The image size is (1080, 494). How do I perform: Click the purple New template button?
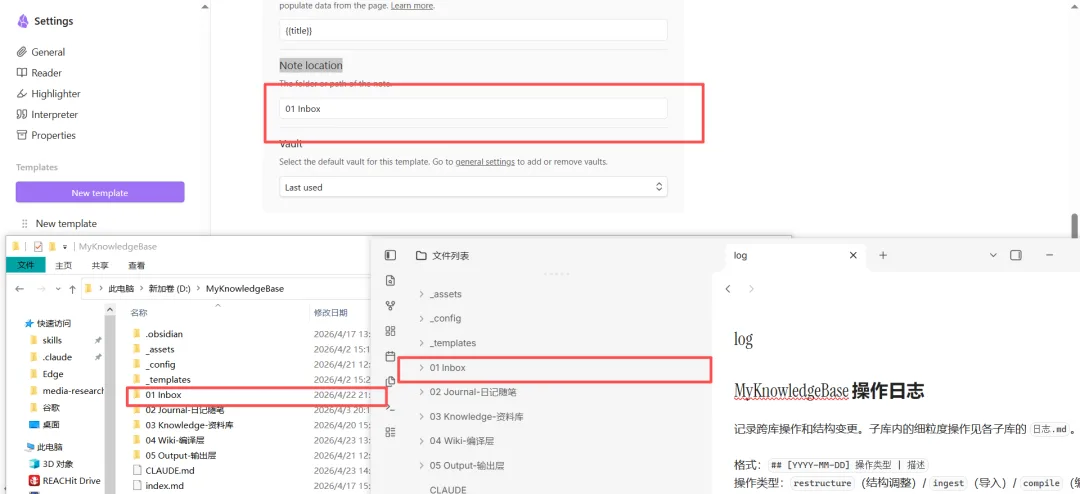pos(100,193)
